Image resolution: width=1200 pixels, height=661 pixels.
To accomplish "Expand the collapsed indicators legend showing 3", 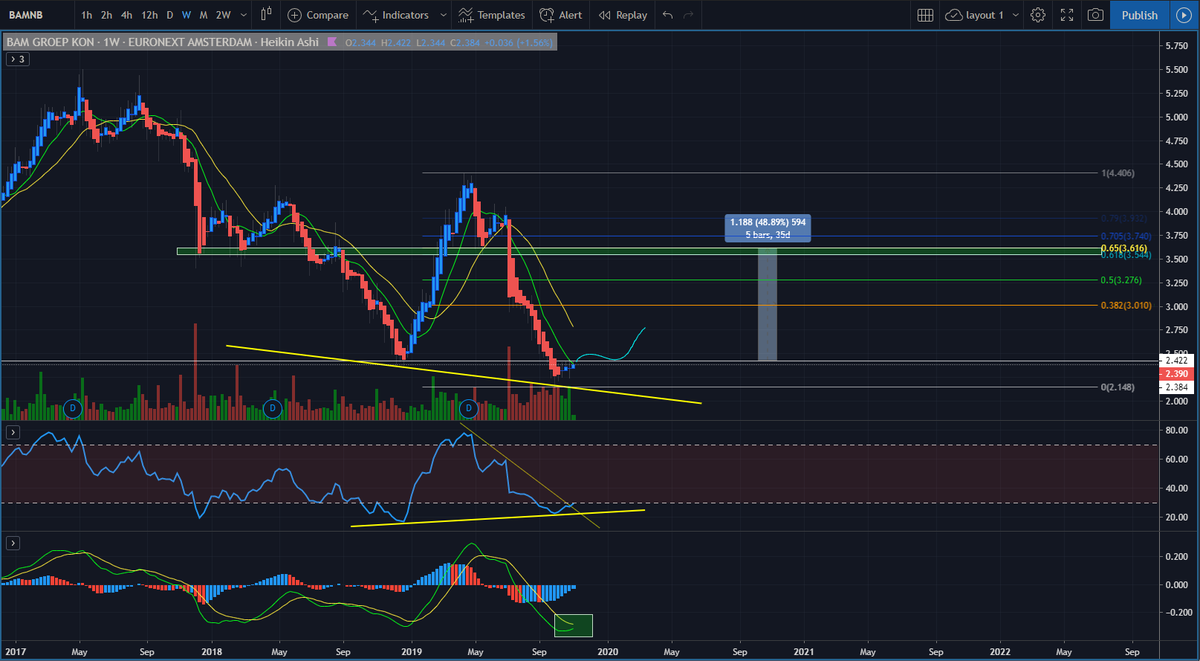I will 18,59.
